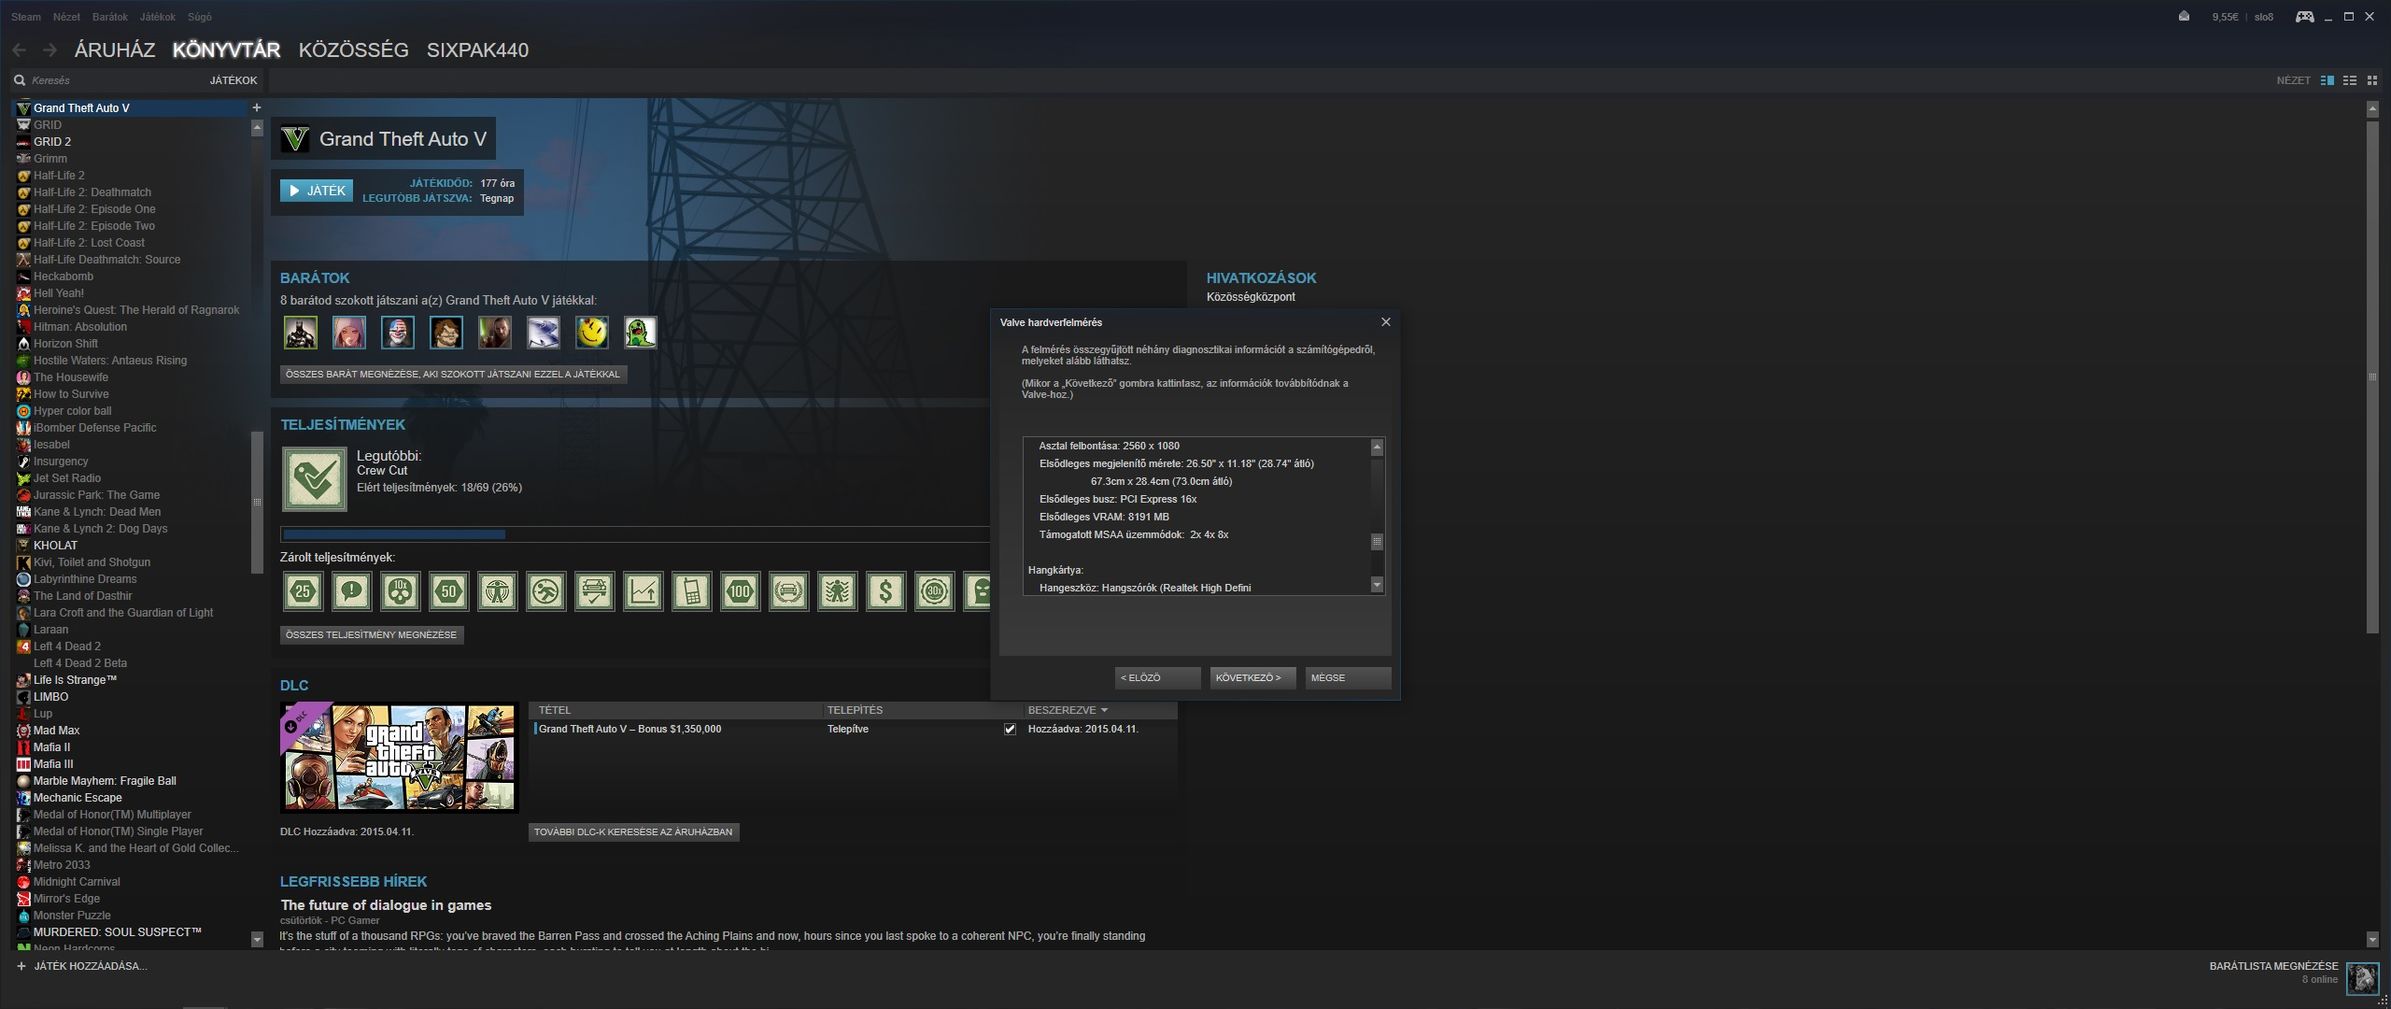Click ÖSSZES TELJESÍTMÉNY MEGNÉZÉSE button
2391x1009 pixels.
pos(371,635)
